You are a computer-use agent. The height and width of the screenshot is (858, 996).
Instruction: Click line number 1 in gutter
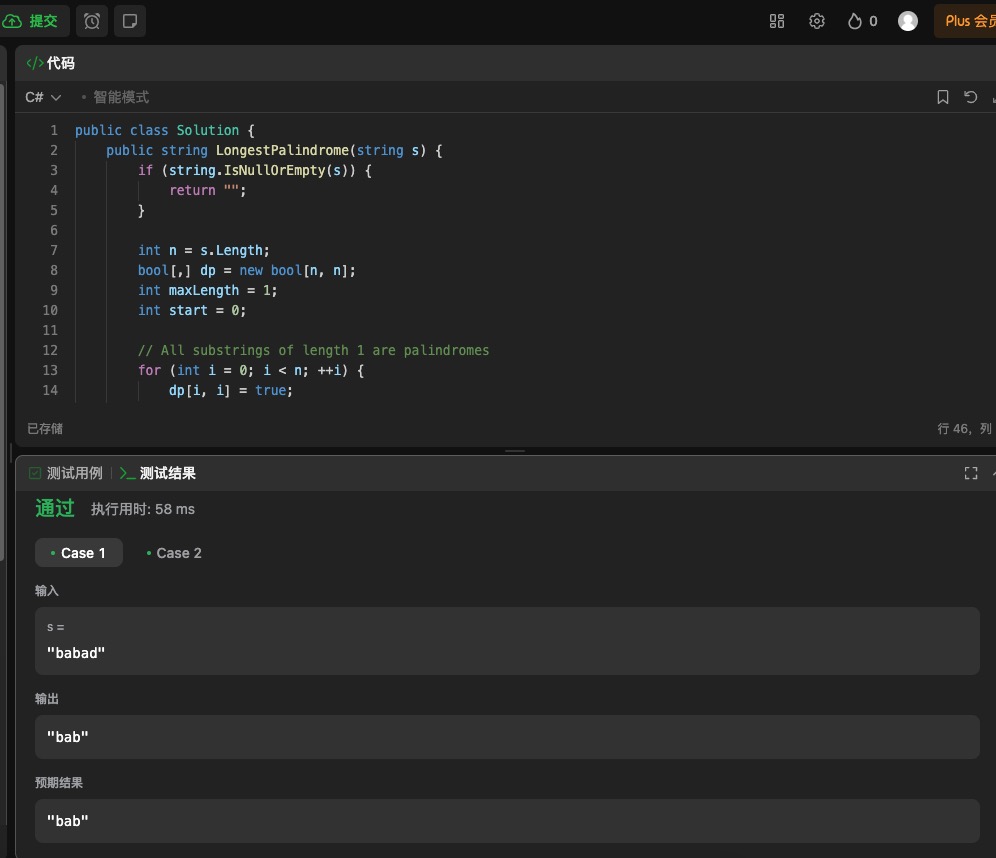click(54, 130)
